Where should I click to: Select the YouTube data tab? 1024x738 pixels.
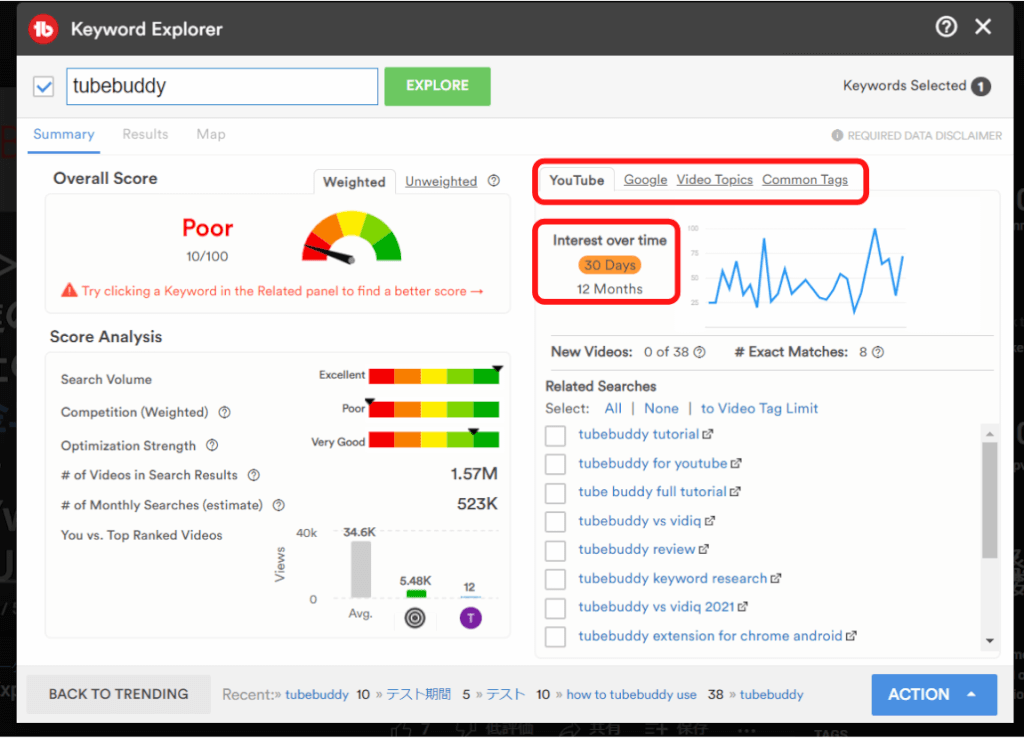tap(577, 180)
